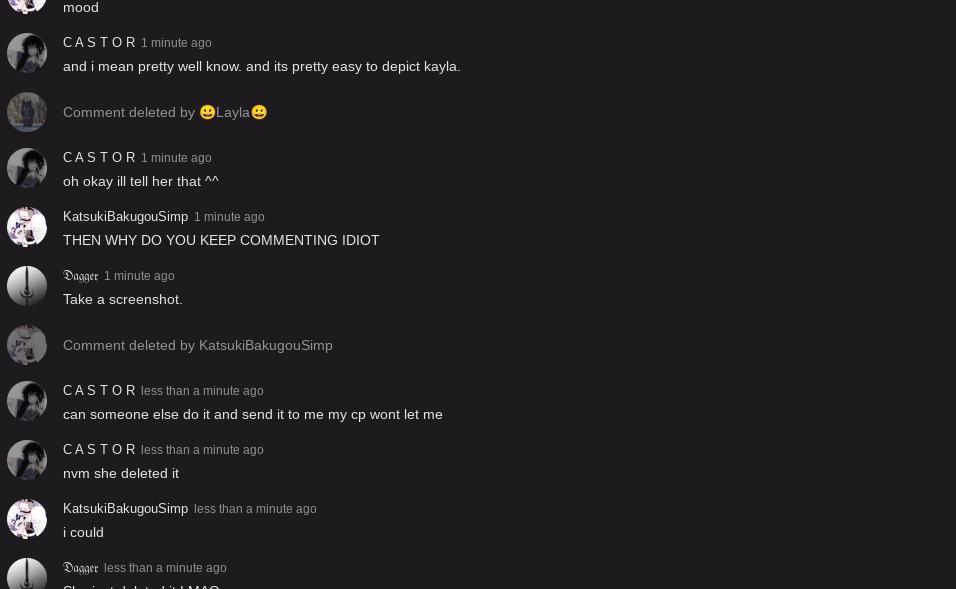Click CASTOR username above "nvm she deleted it"

pos(99,450)
